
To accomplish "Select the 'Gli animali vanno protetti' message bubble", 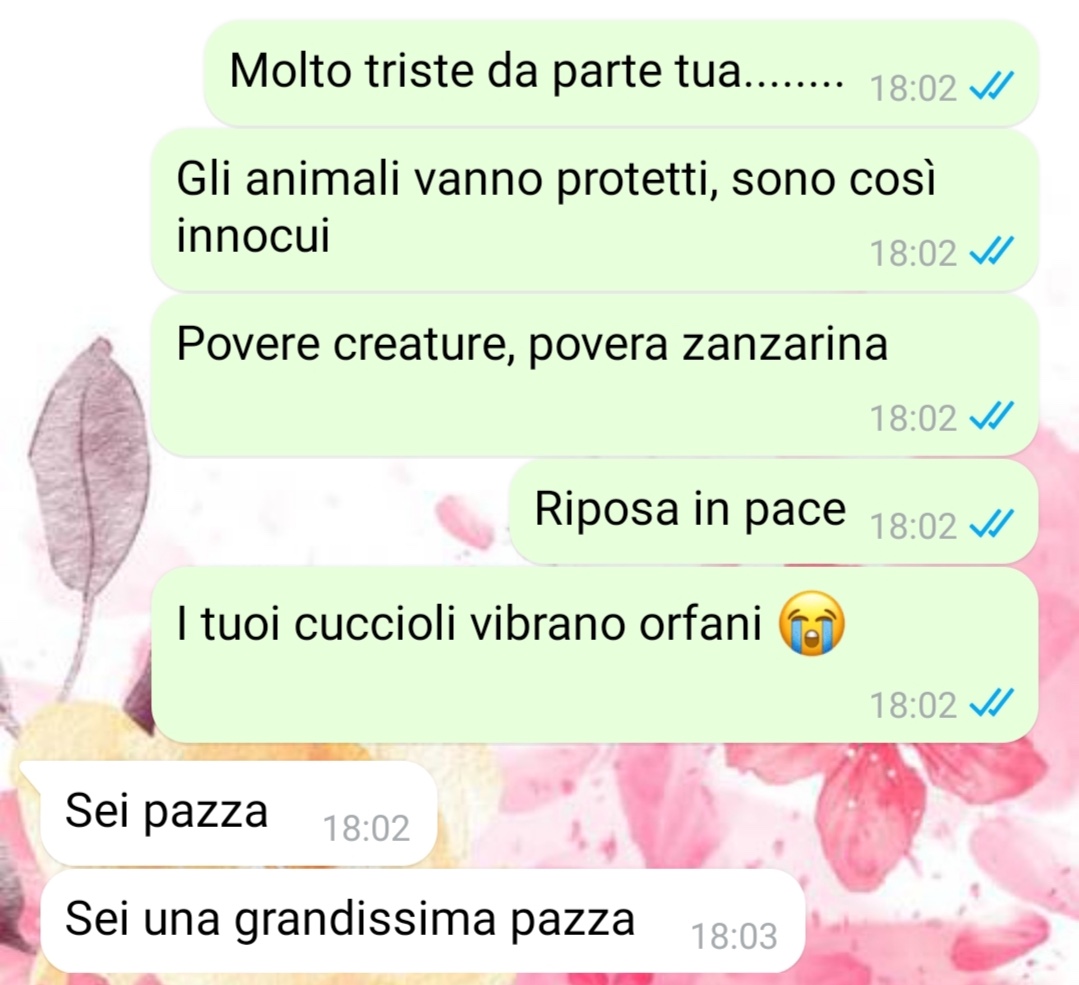I will (594, 210).
